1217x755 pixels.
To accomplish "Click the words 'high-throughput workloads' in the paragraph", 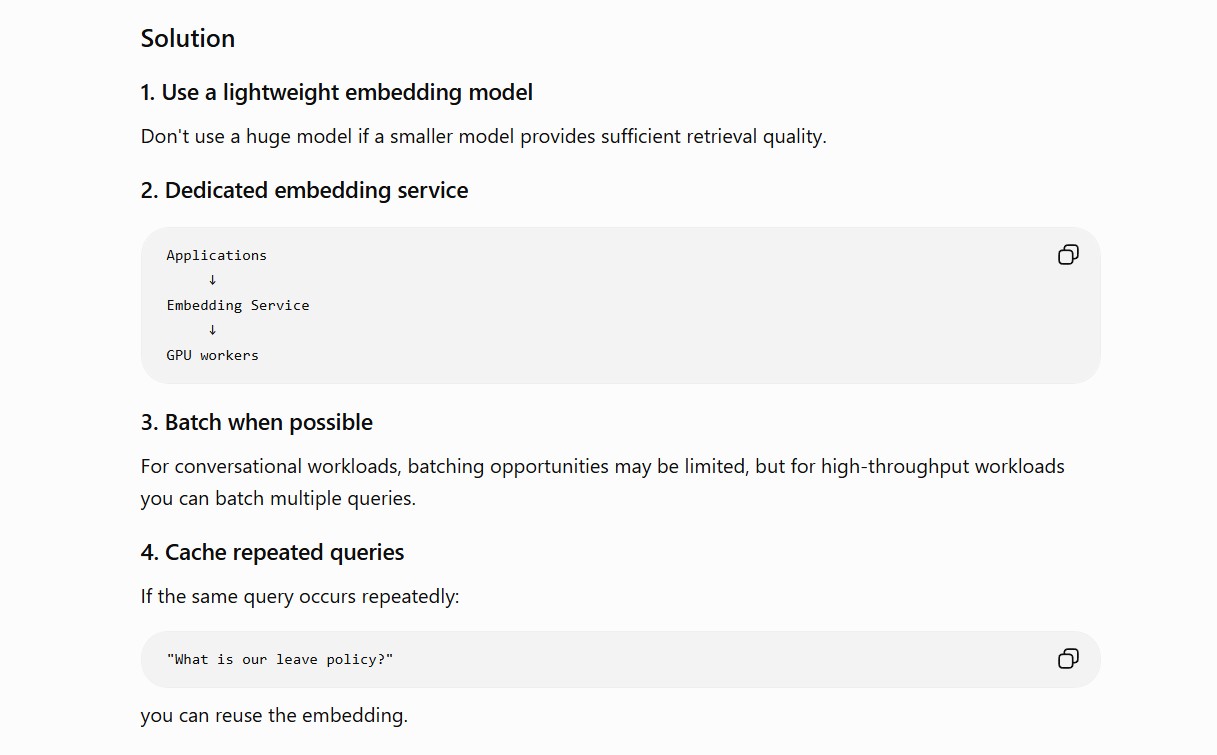I will pyautogui.click(x=943, y=466).
